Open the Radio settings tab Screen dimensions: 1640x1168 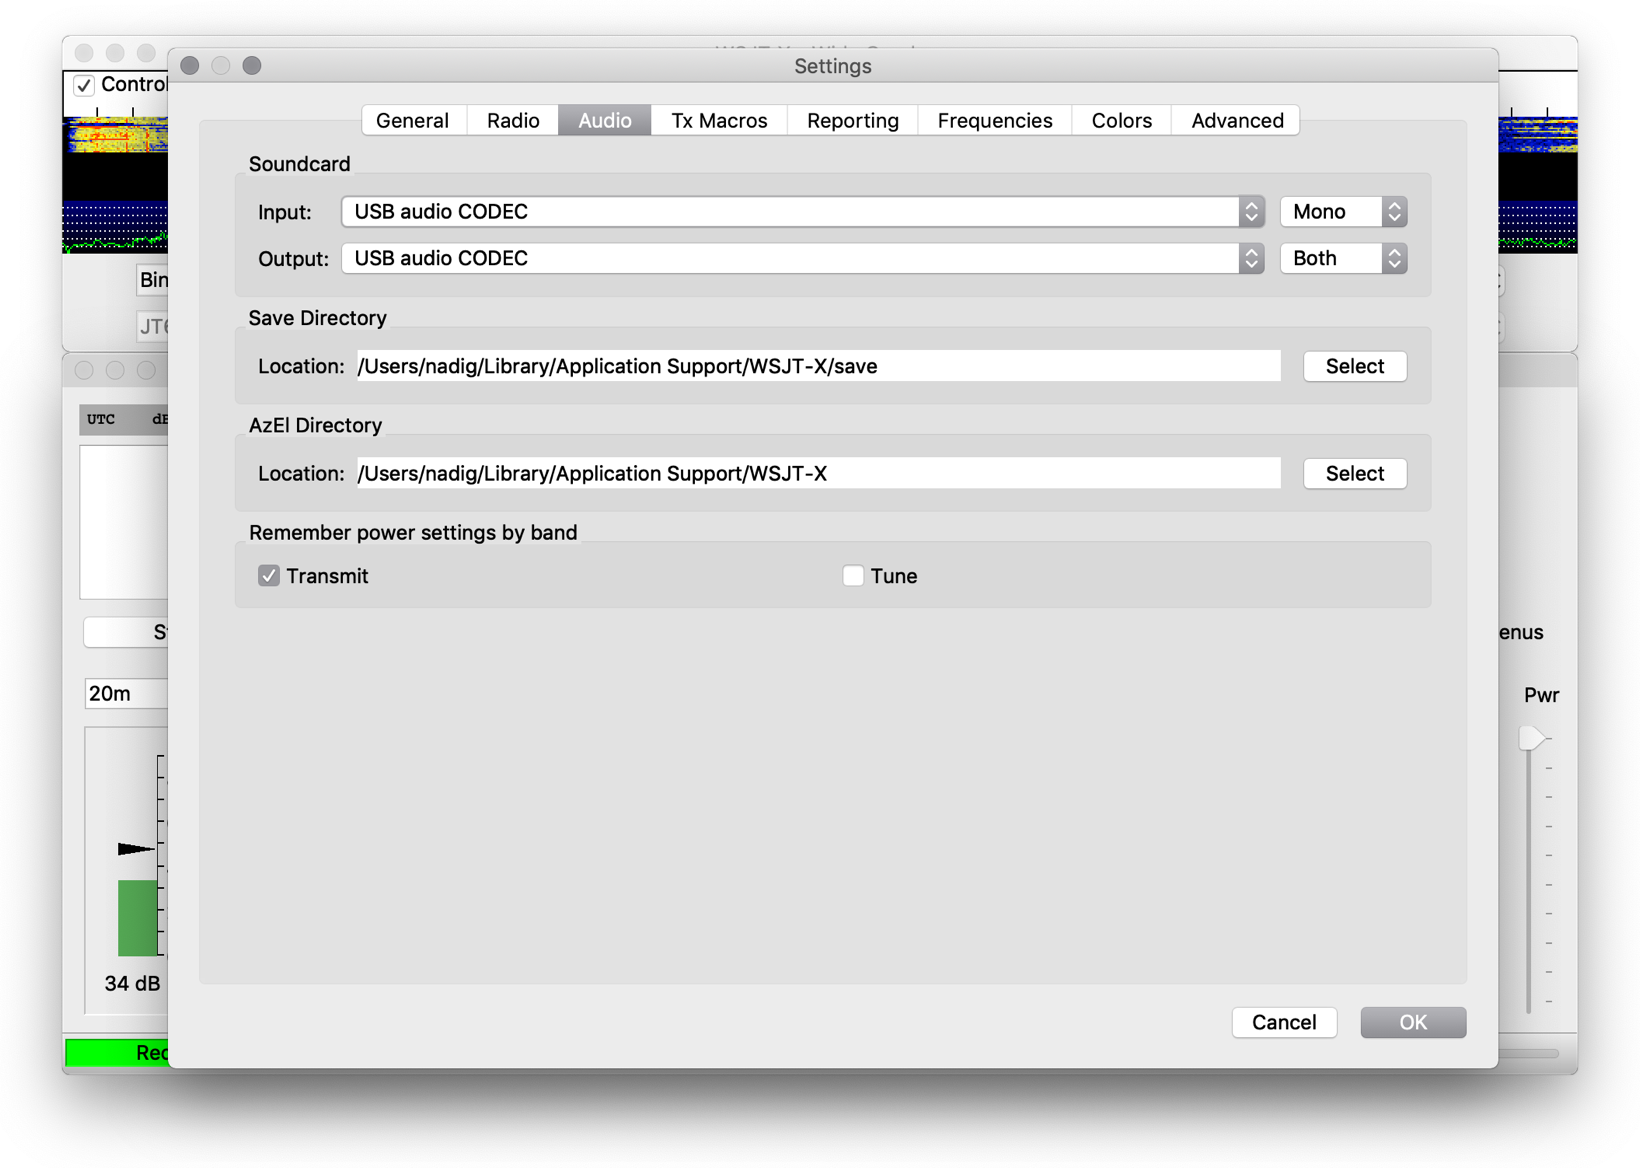pos(513,120)
